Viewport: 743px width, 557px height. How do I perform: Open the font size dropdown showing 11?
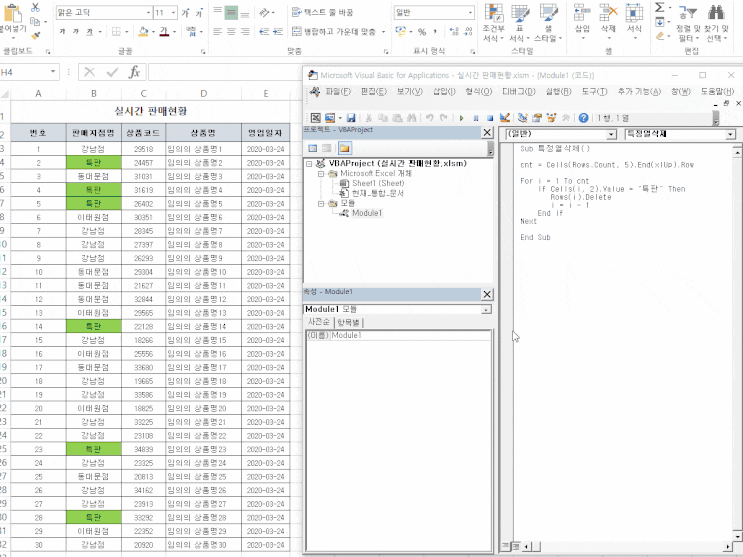173,12
